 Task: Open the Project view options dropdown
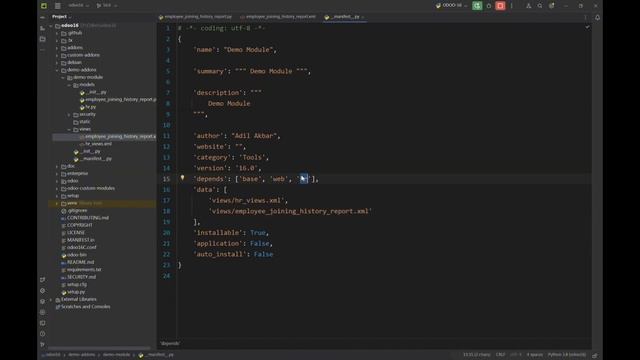click(61, 17)
